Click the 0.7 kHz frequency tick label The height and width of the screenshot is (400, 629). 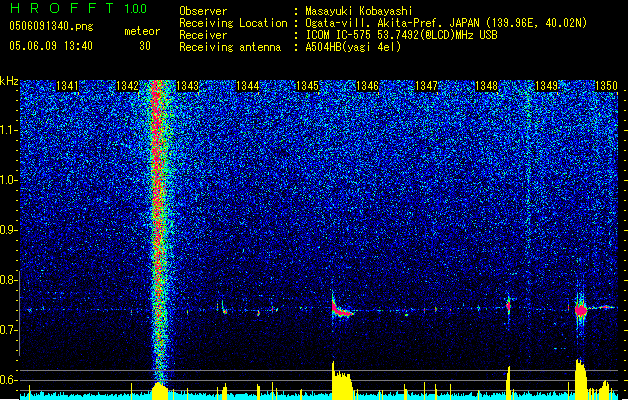8,330
